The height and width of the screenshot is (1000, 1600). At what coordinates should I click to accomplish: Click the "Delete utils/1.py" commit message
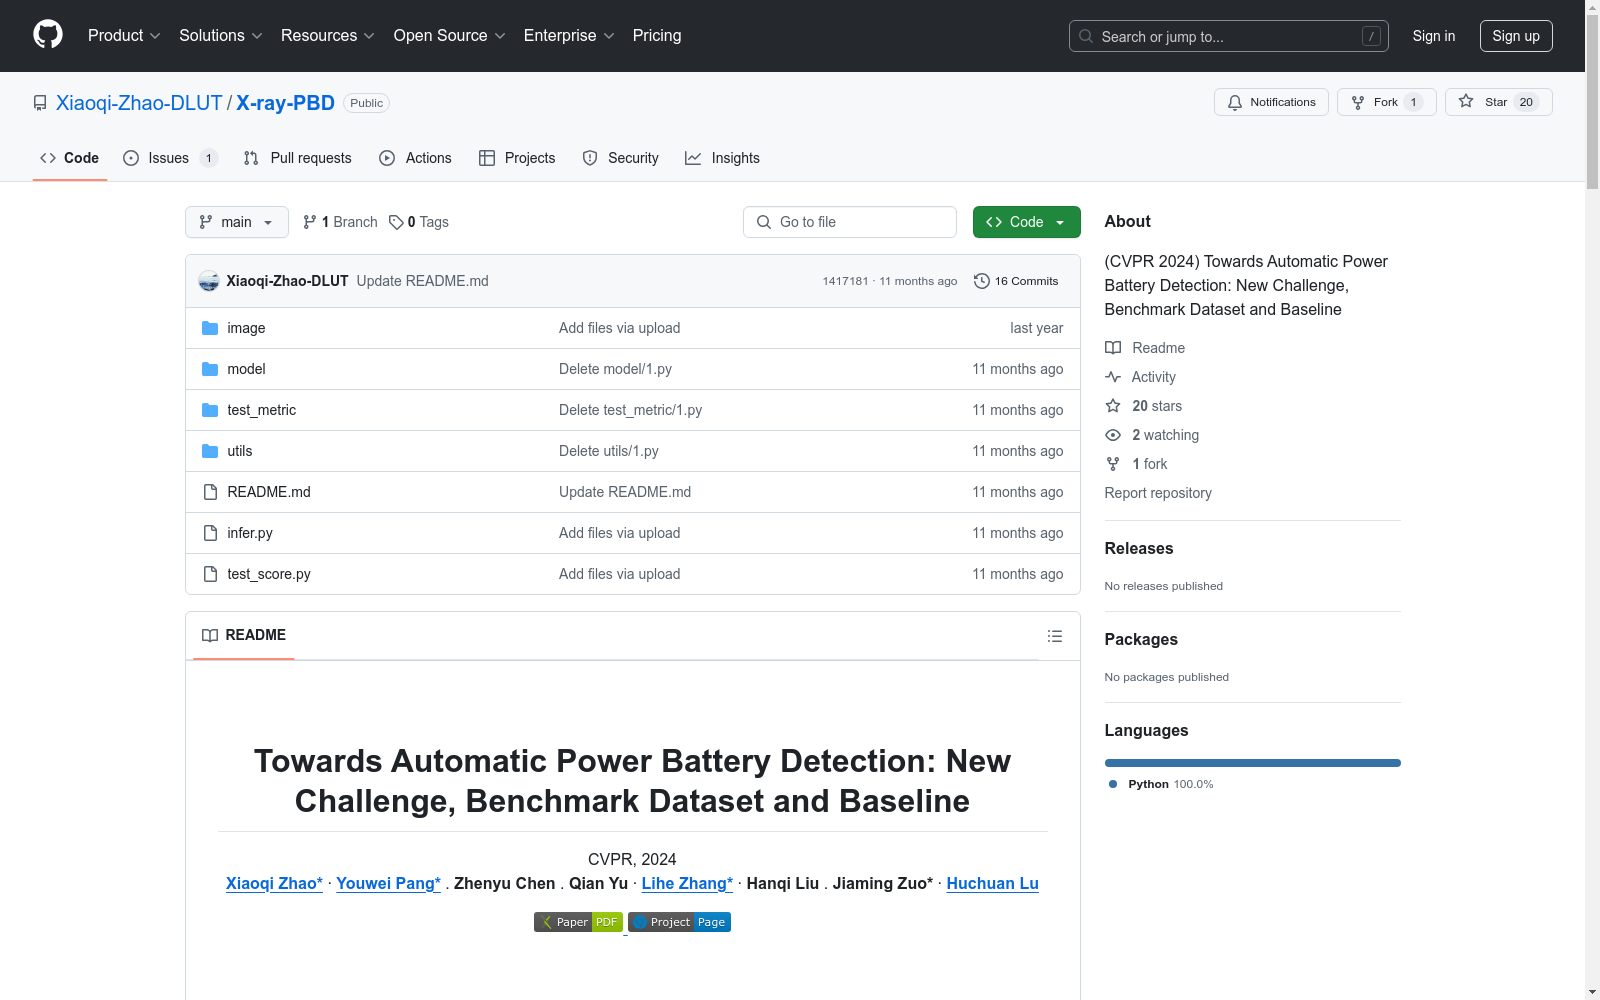point(609,451)
